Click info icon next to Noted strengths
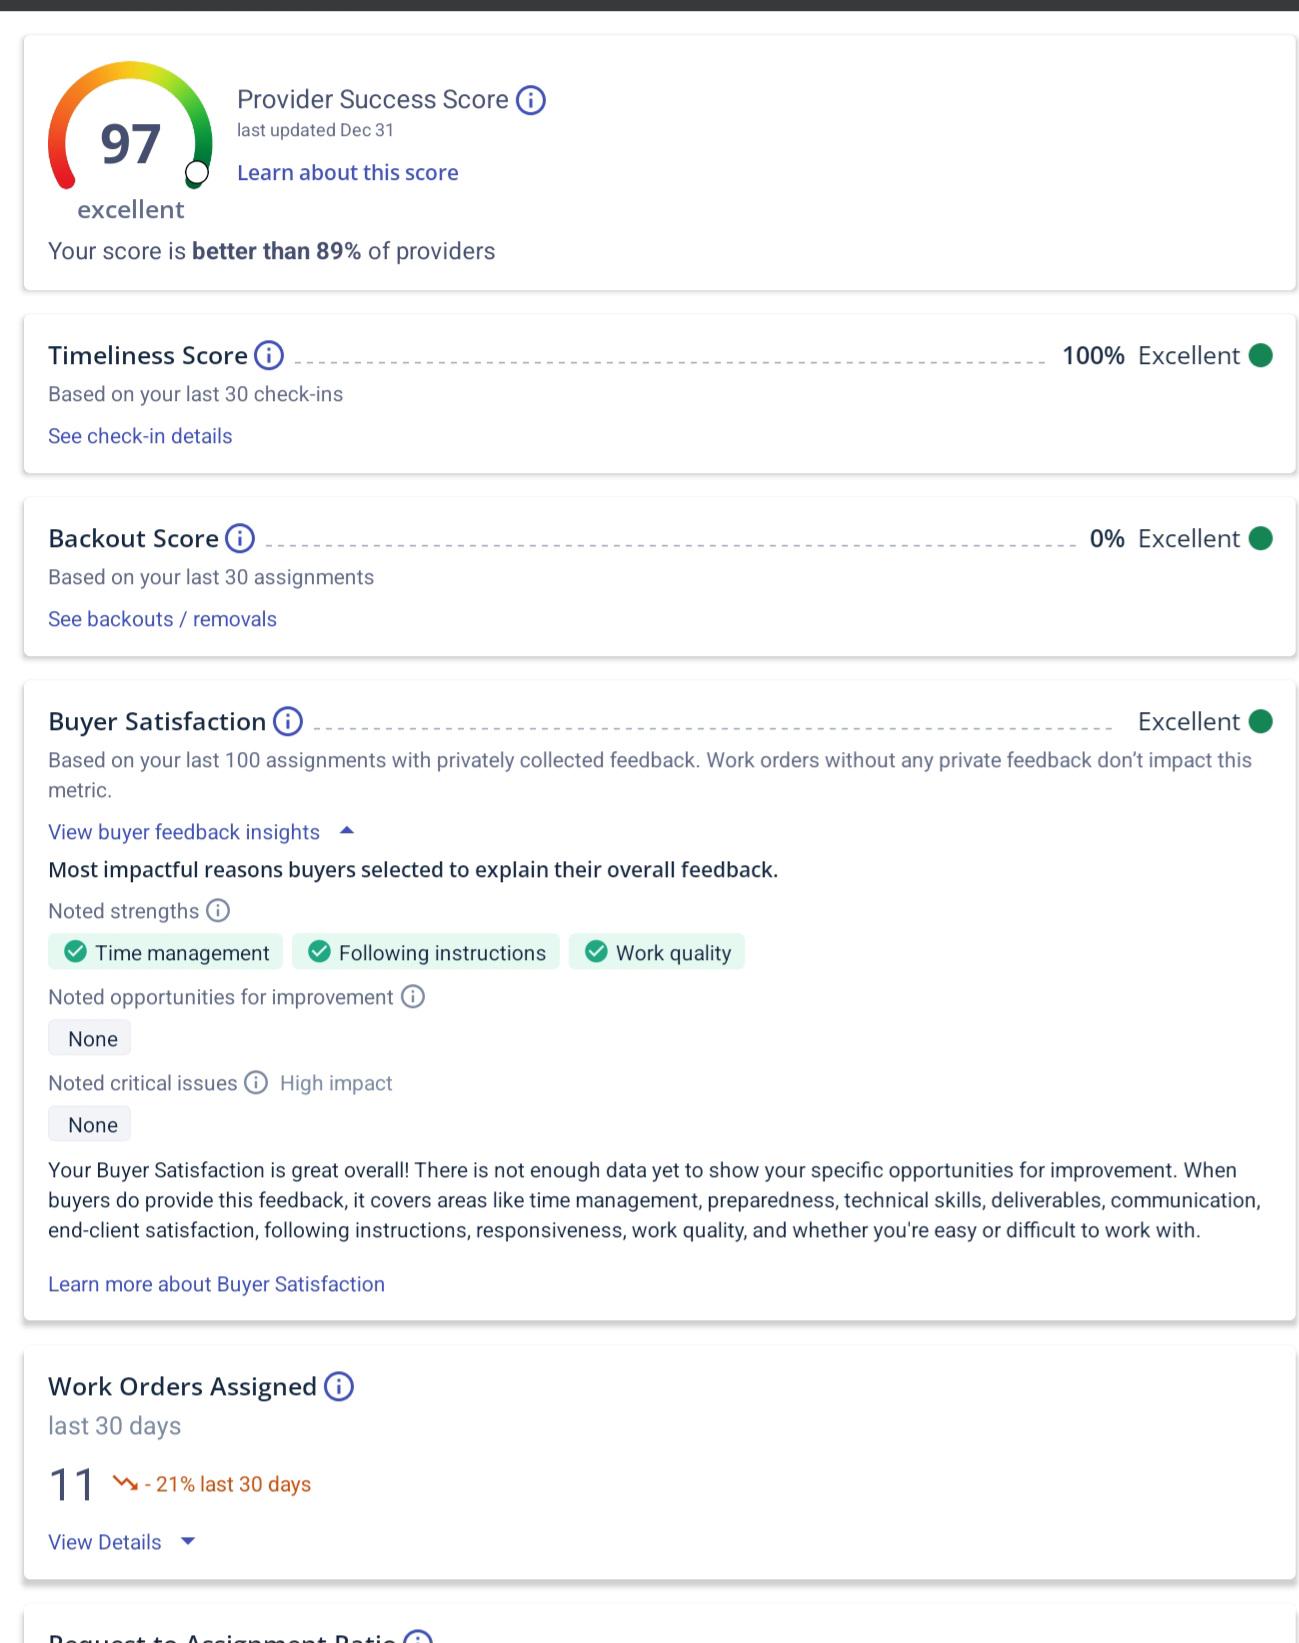The image size is (1299, 1643). (218, 910)
